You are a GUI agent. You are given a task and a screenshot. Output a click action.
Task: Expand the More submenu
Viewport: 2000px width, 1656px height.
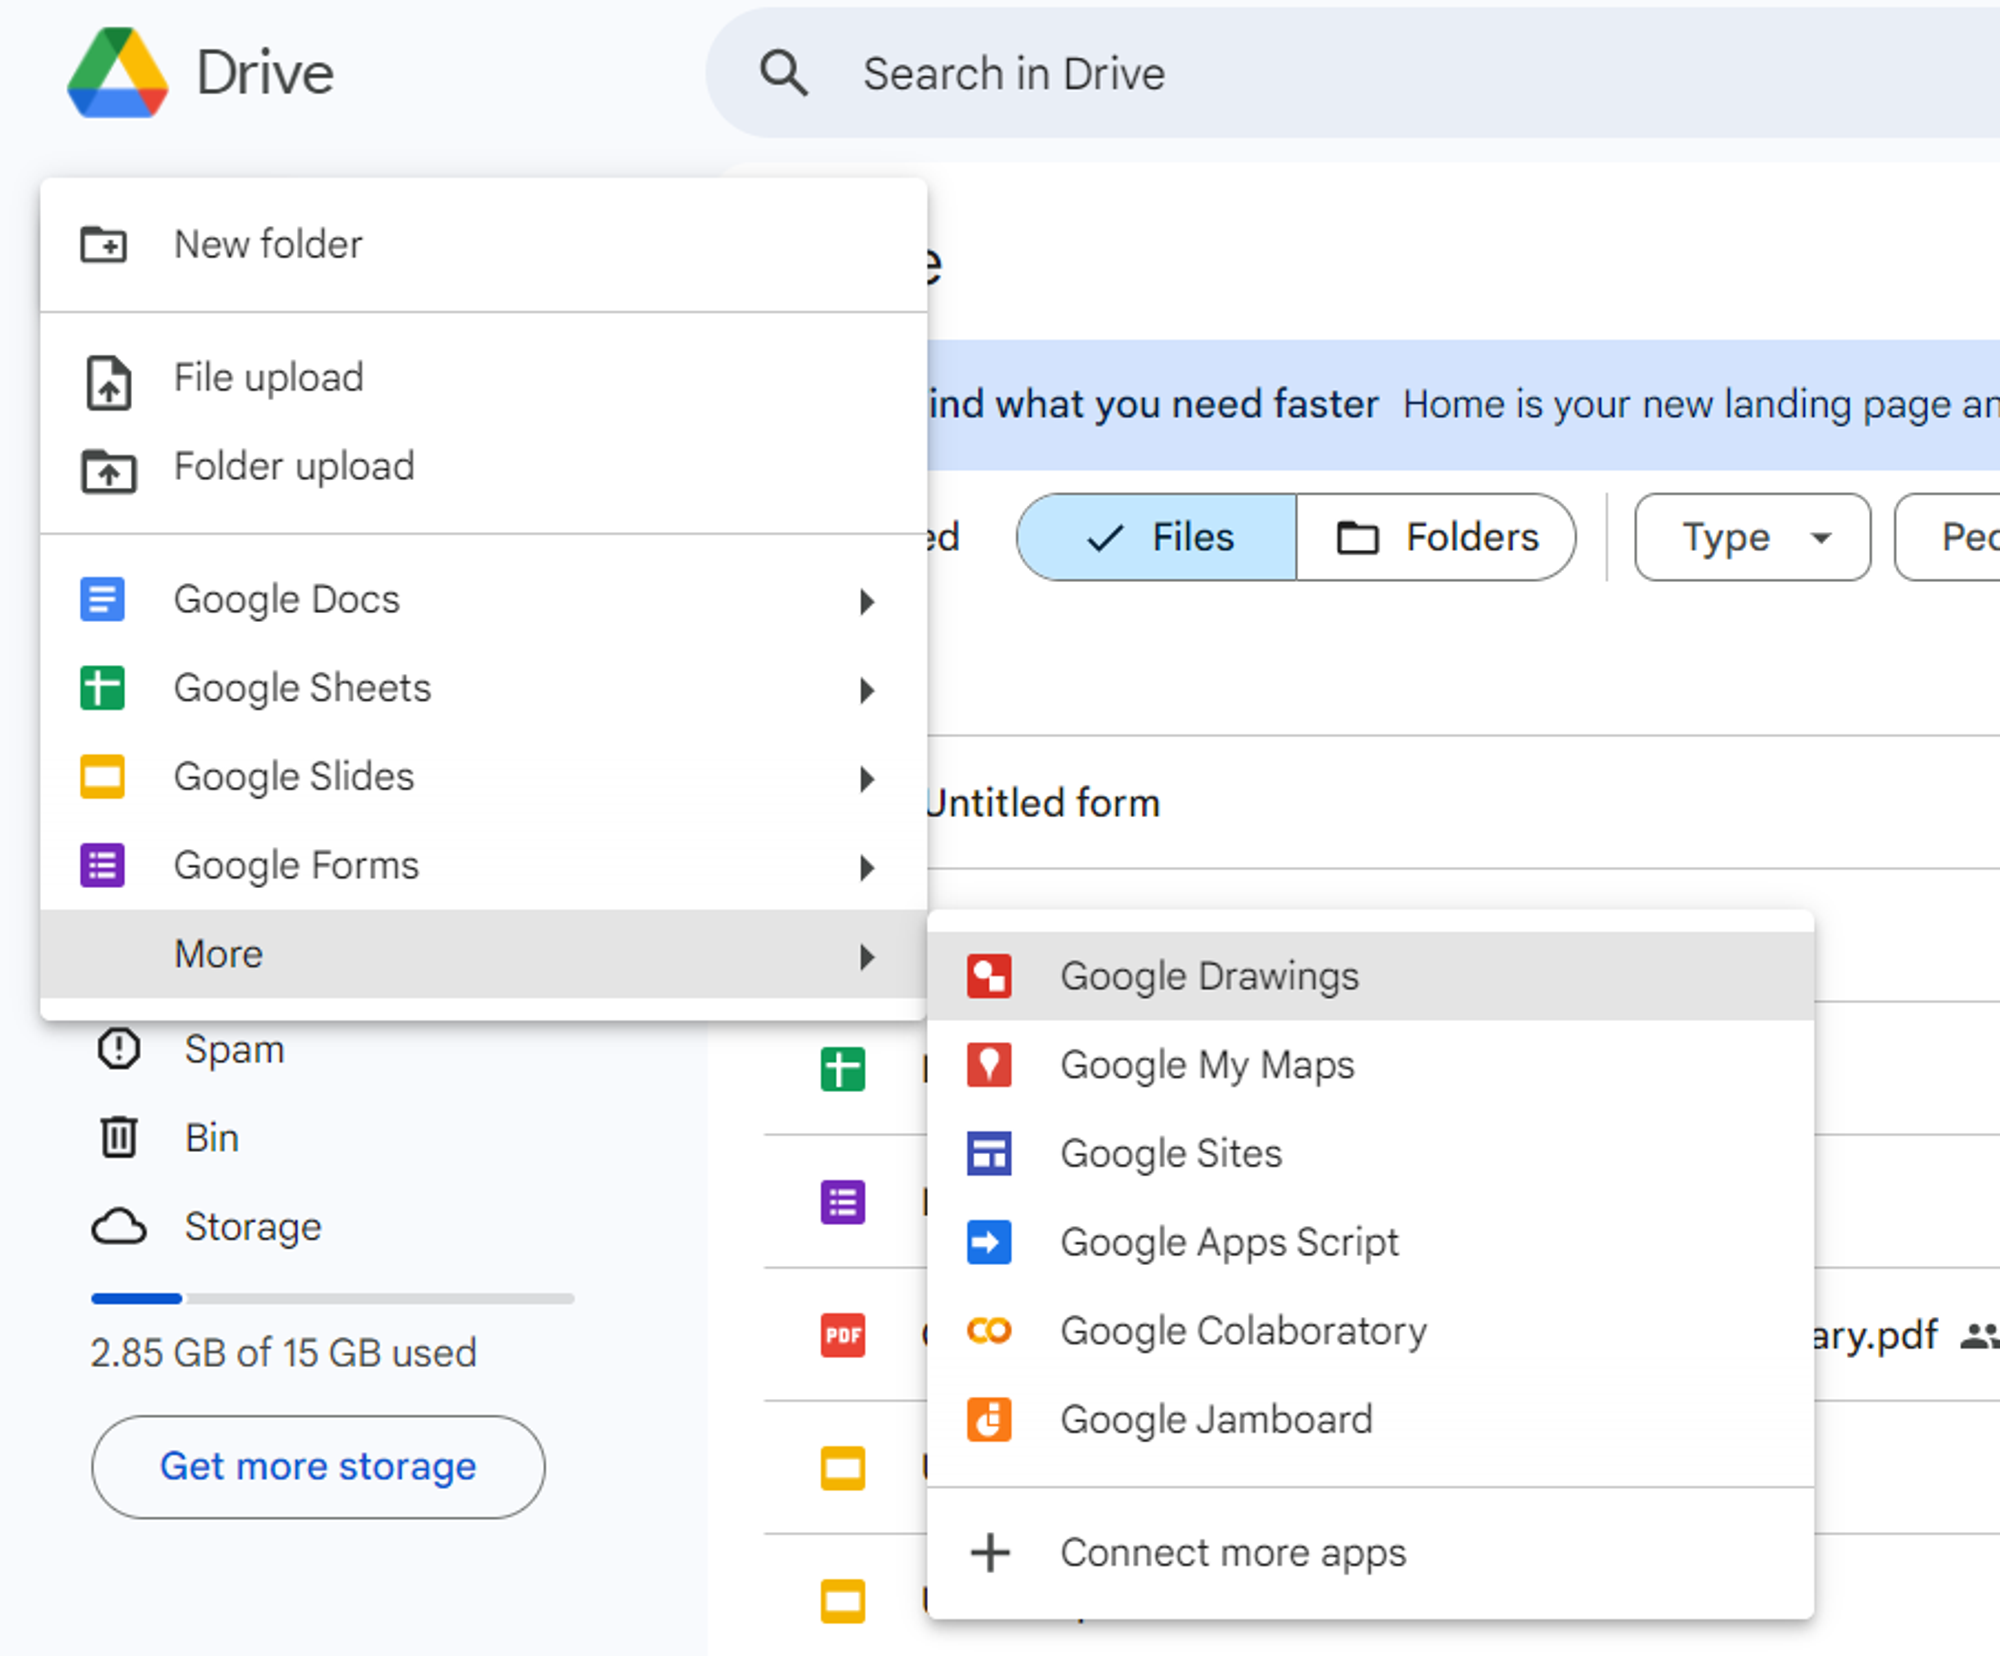tap(485, 953)
